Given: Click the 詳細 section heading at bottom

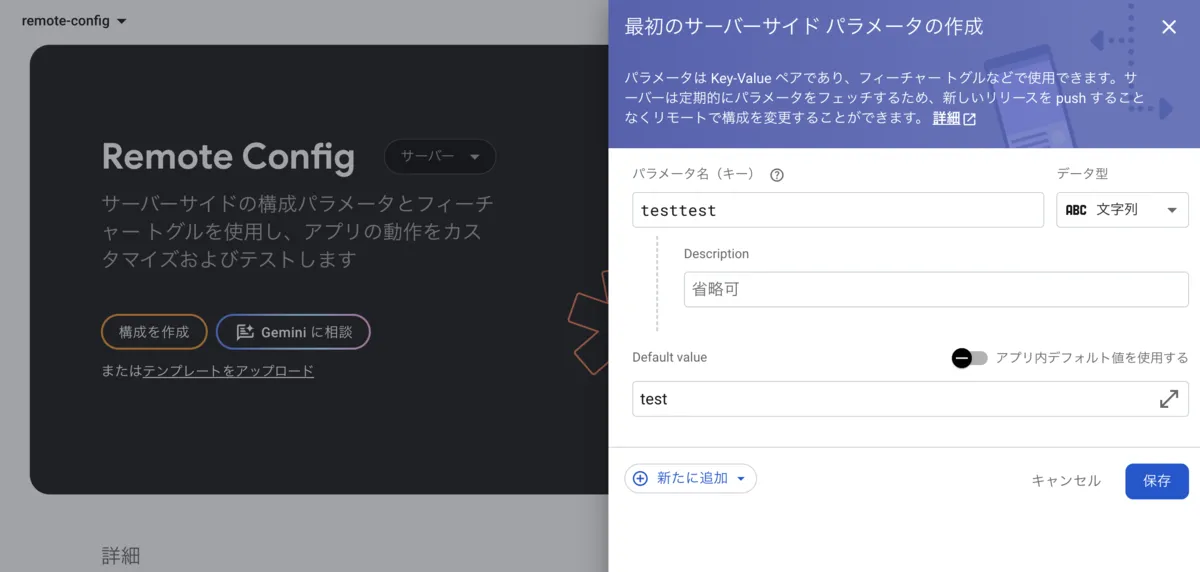Looking at the screenshot, I should click(x=121, y=556).
